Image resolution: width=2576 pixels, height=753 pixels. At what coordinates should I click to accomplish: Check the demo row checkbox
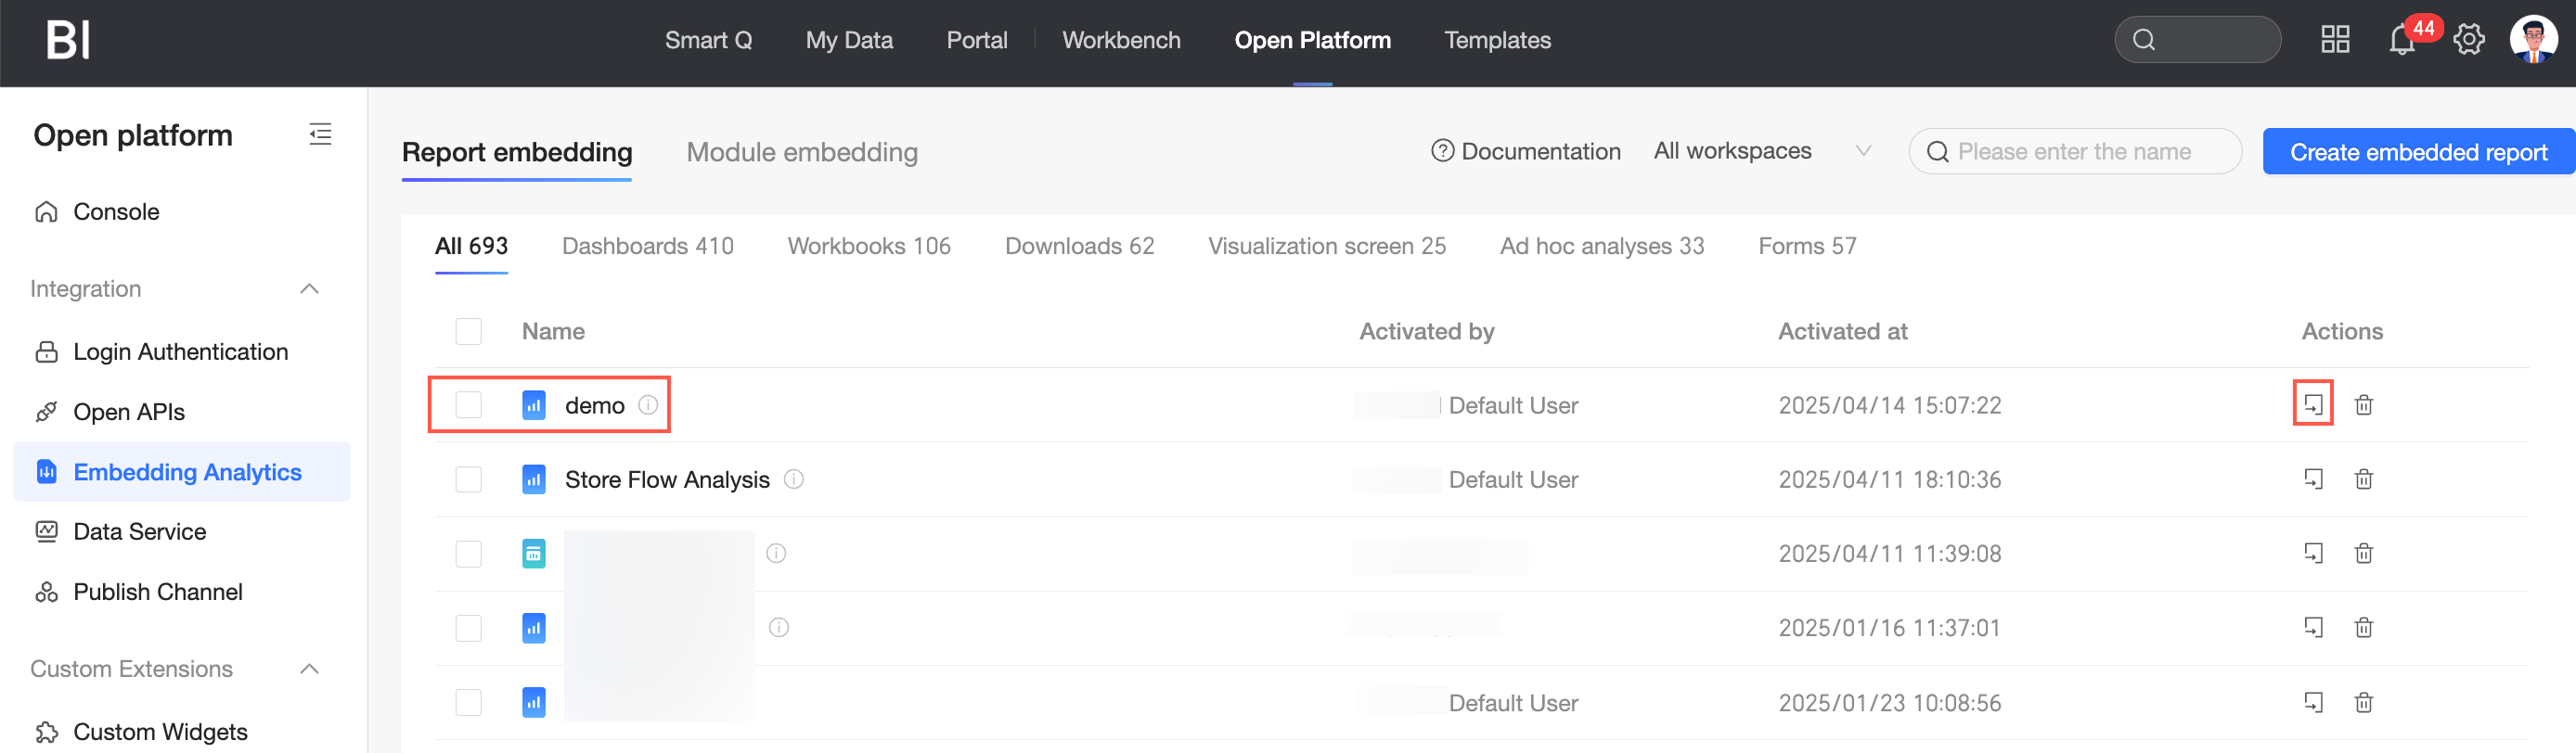[x=468, y=405]
